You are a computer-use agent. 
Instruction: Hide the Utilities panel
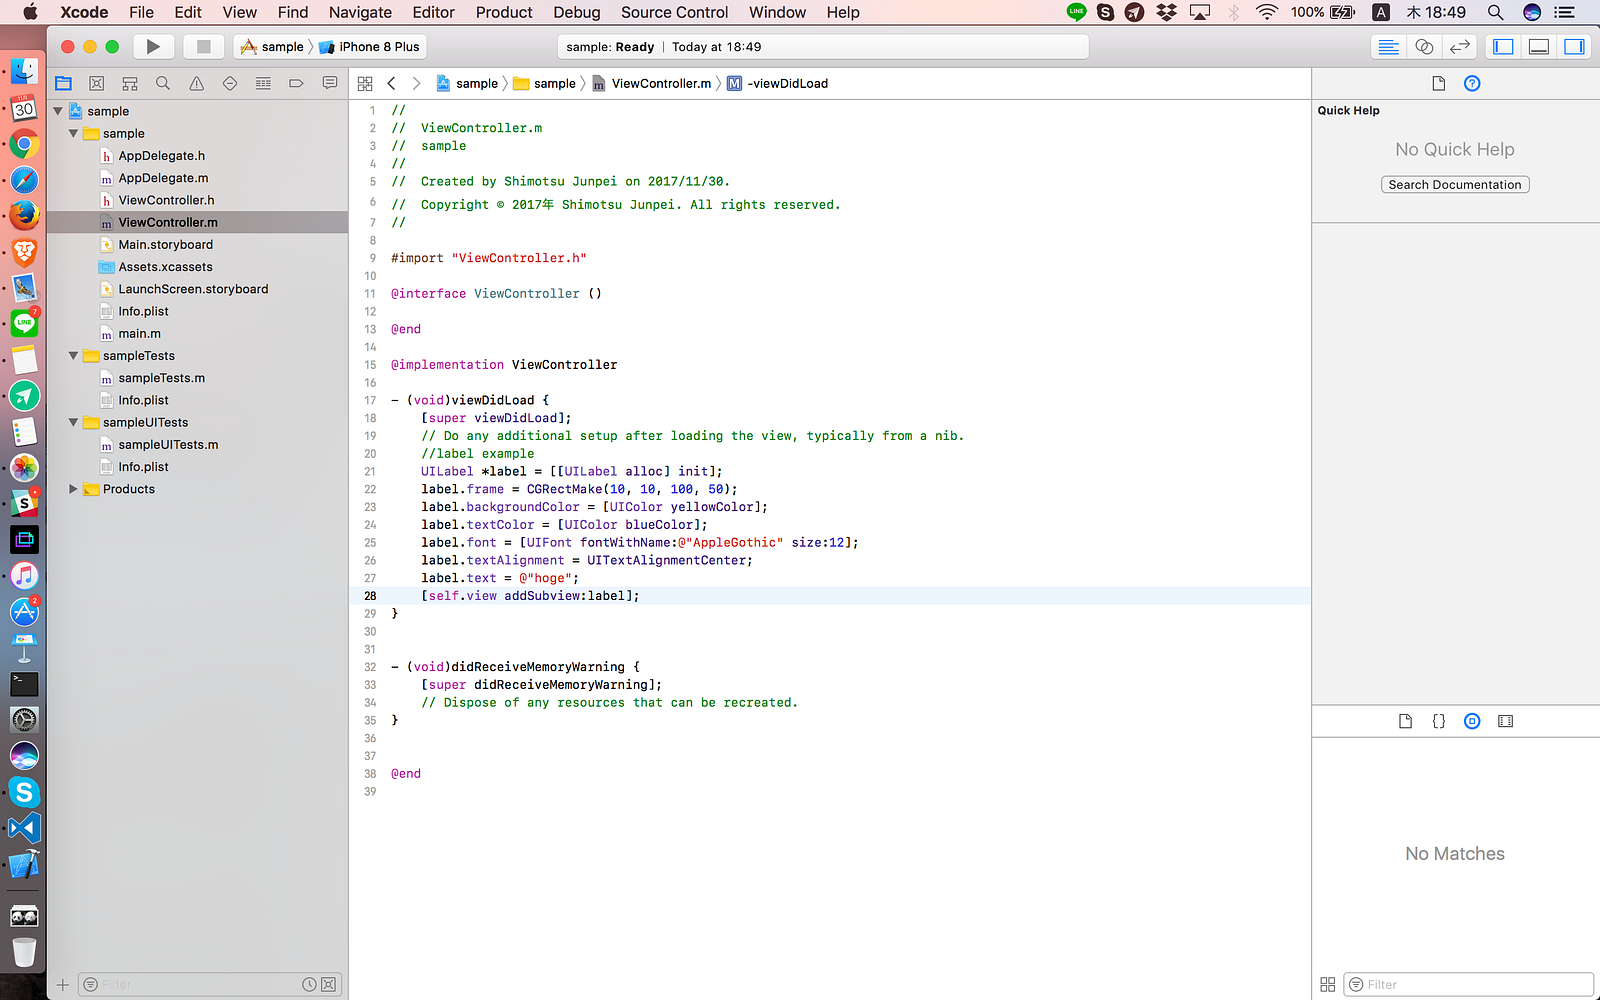click(1574, 47)
